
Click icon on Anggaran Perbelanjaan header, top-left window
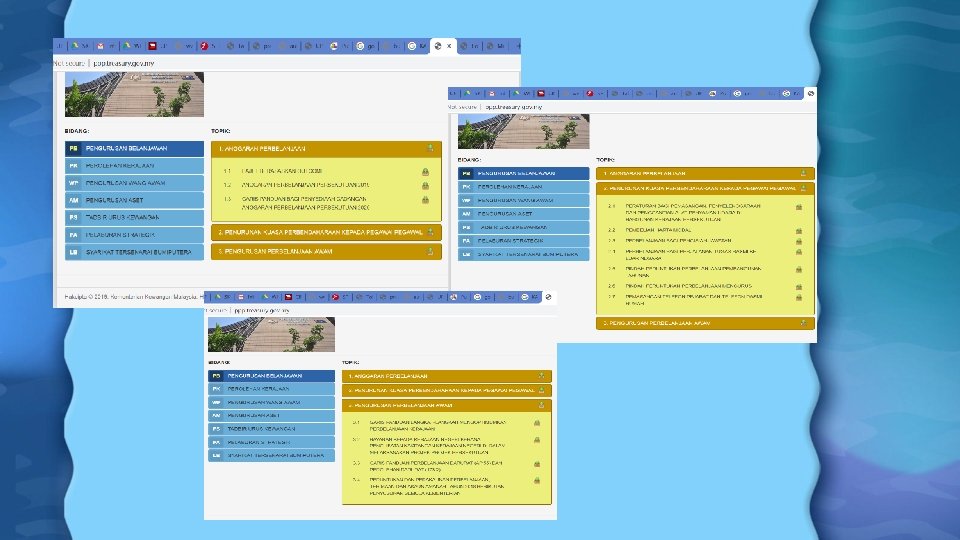pos(430,148)
